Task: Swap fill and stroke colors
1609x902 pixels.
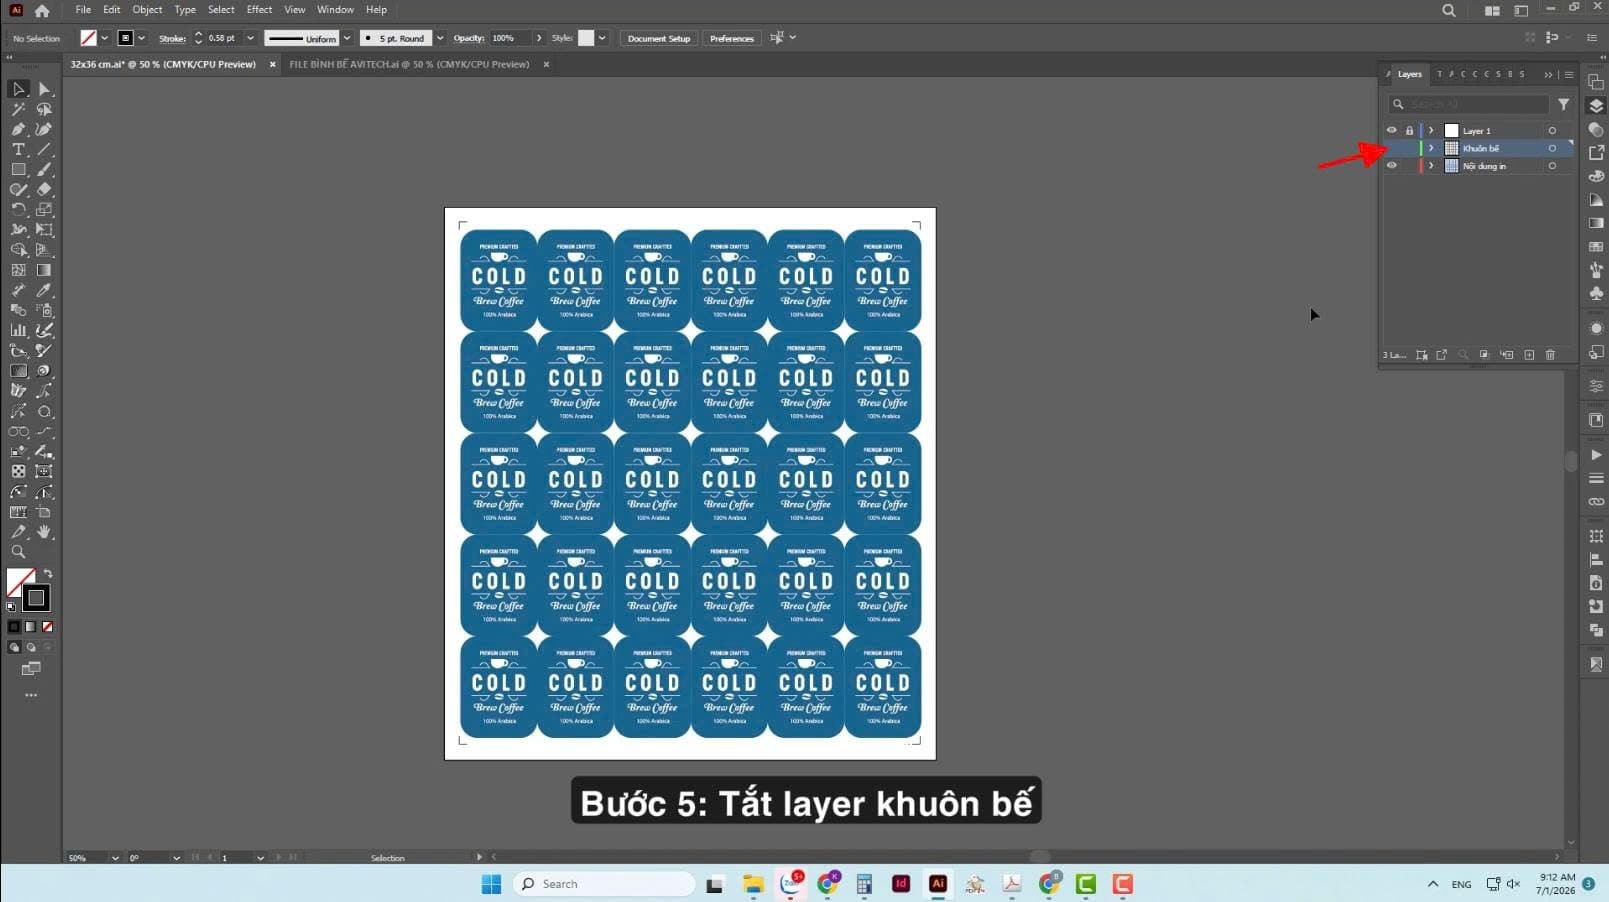Action: click(47, 574)
